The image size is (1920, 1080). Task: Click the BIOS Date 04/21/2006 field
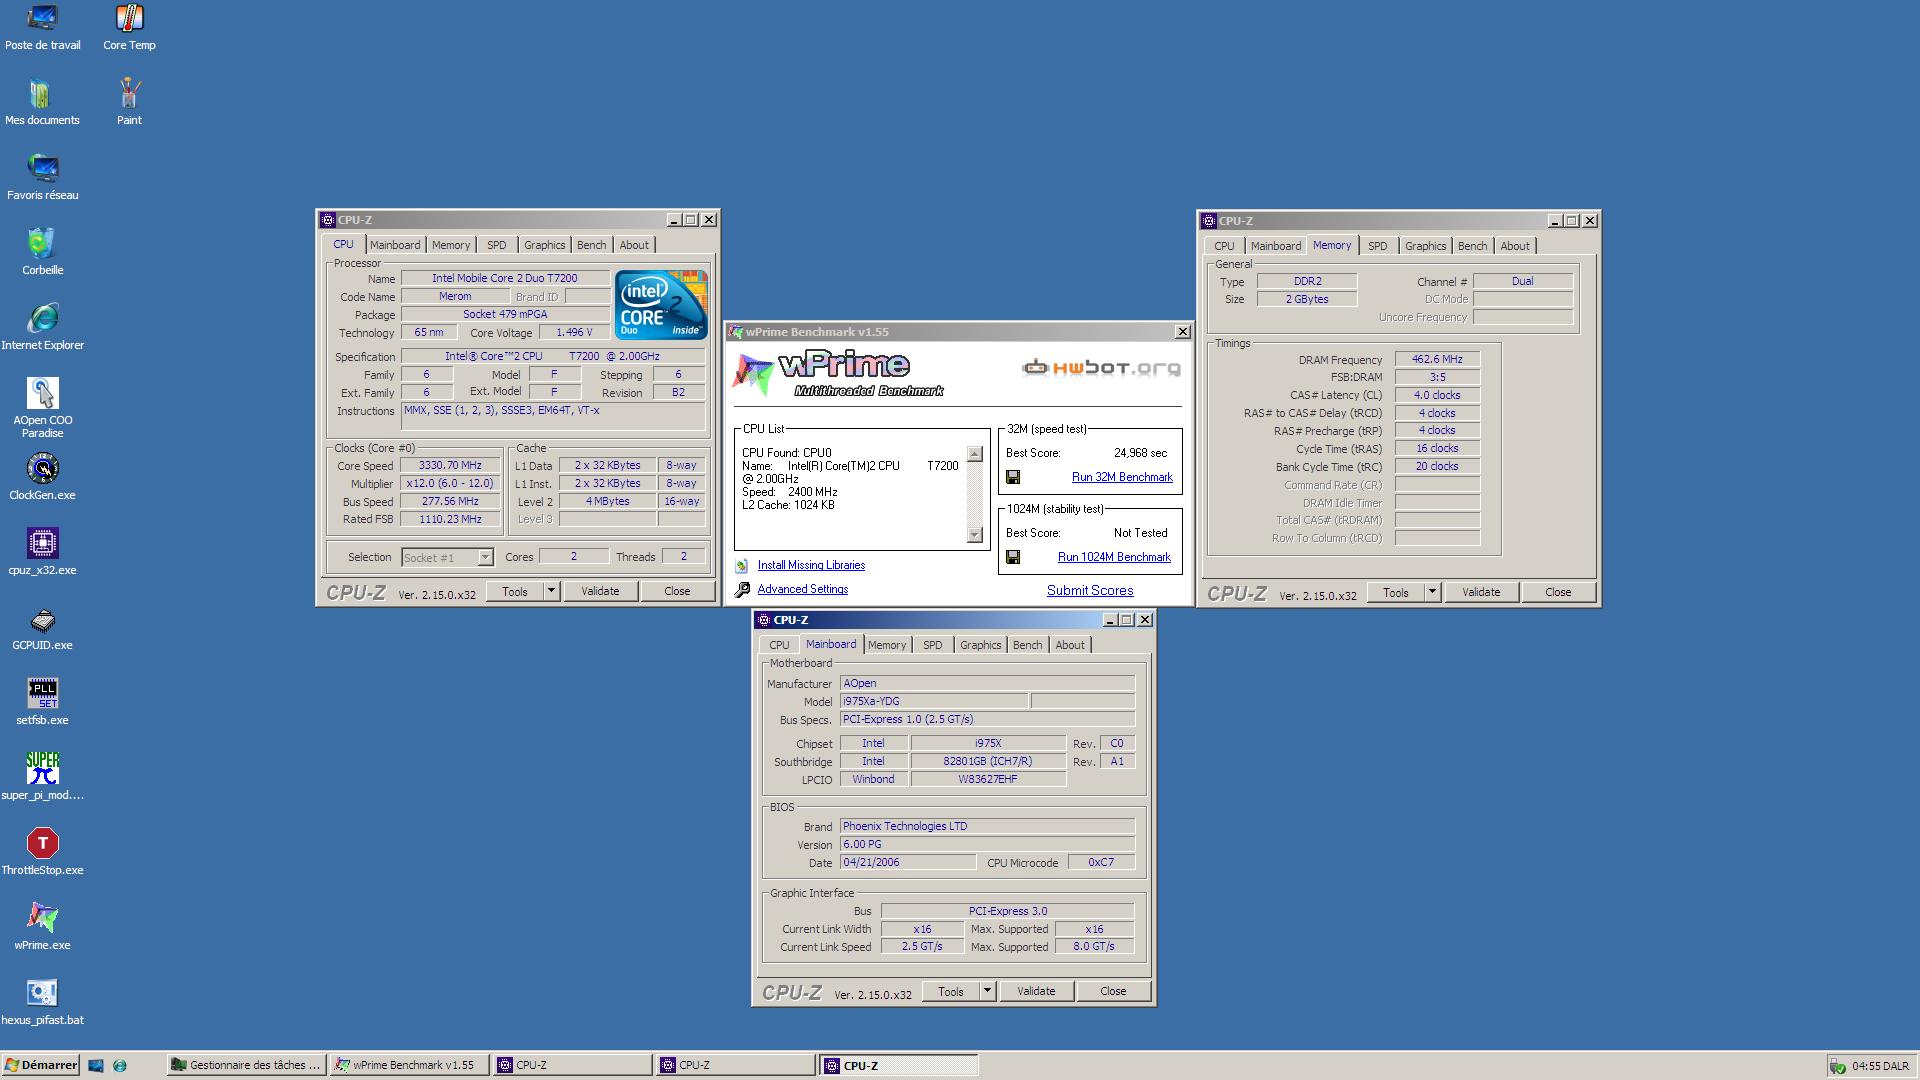(907, 863)
